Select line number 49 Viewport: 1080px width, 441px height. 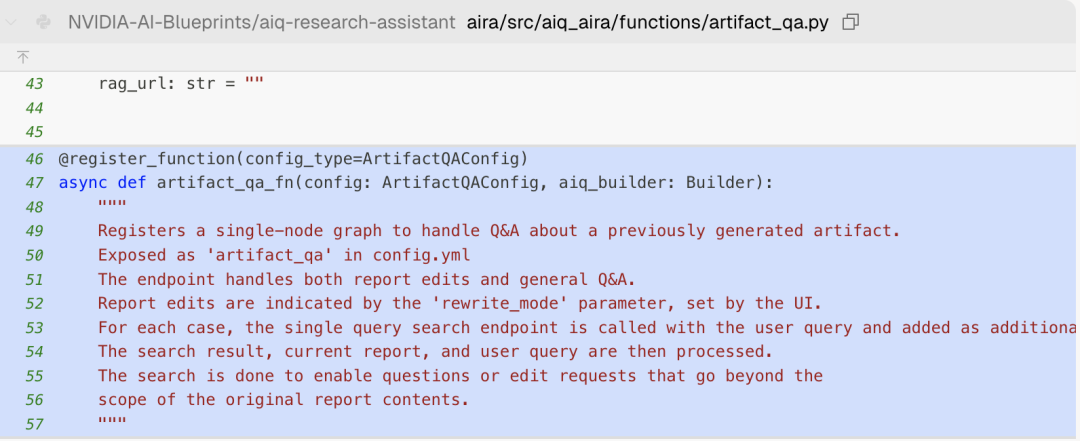point(34,231)
